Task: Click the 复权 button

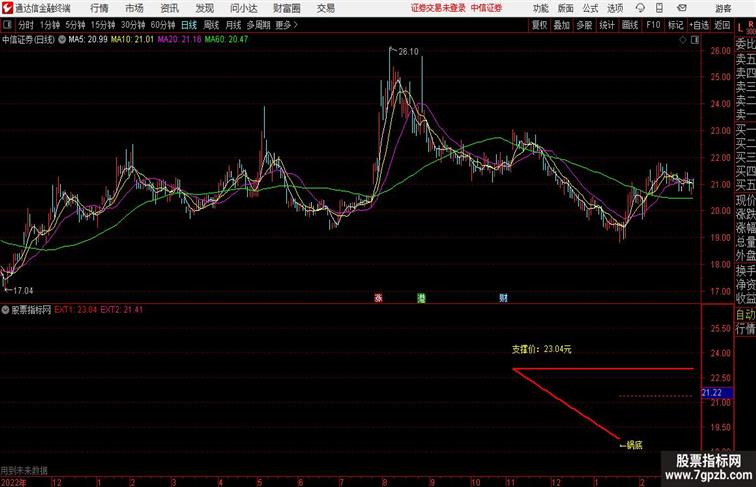Action: (539, 25)
